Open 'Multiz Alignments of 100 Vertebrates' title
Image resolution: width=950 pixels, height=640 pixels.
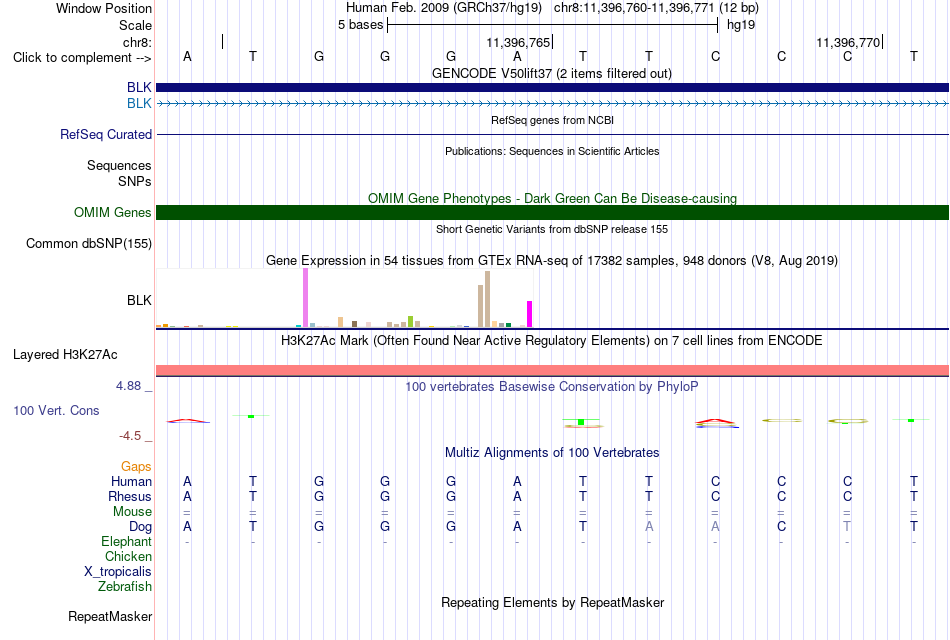coord(552,453)
